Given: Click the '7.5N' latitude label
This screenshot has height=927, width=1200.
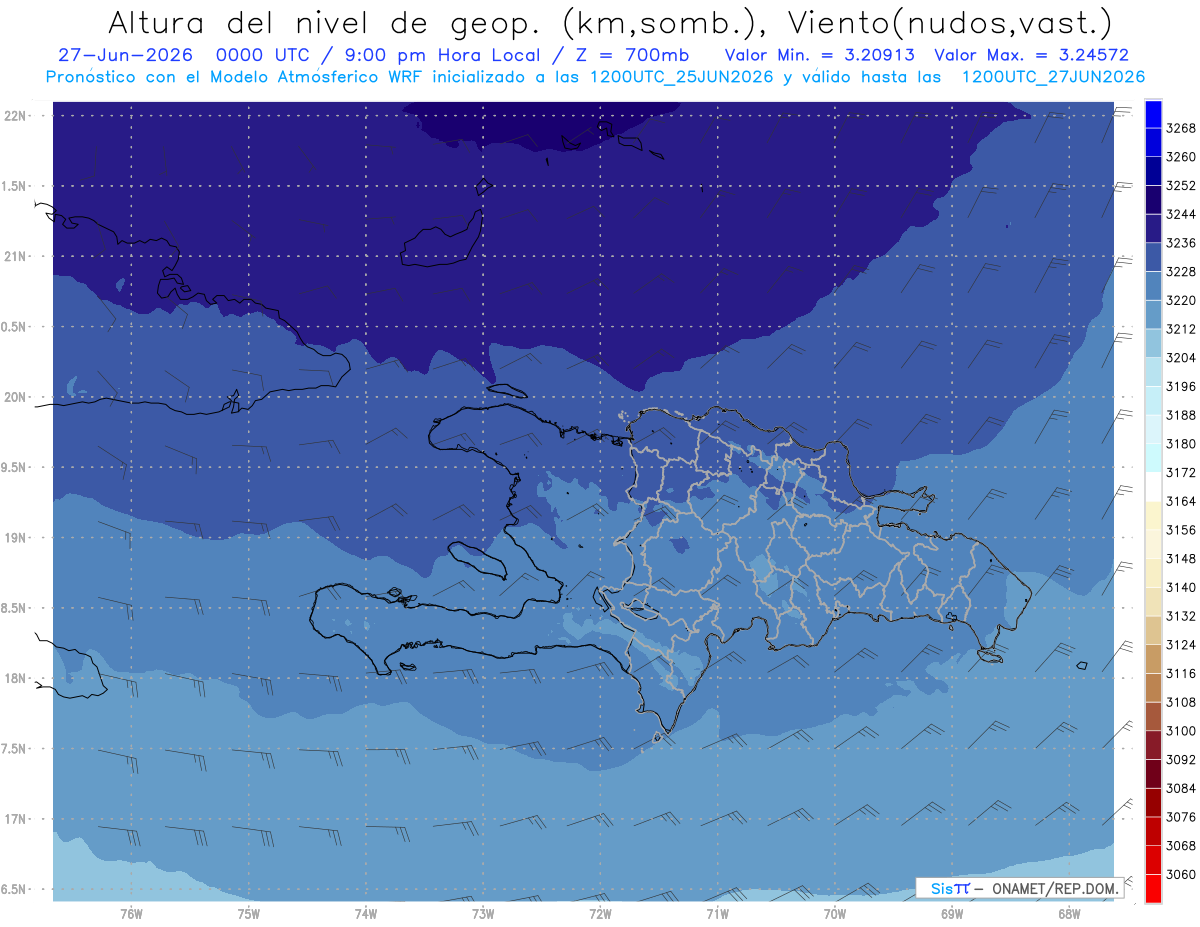Looking at the screenshot, I should click(15, 749).
